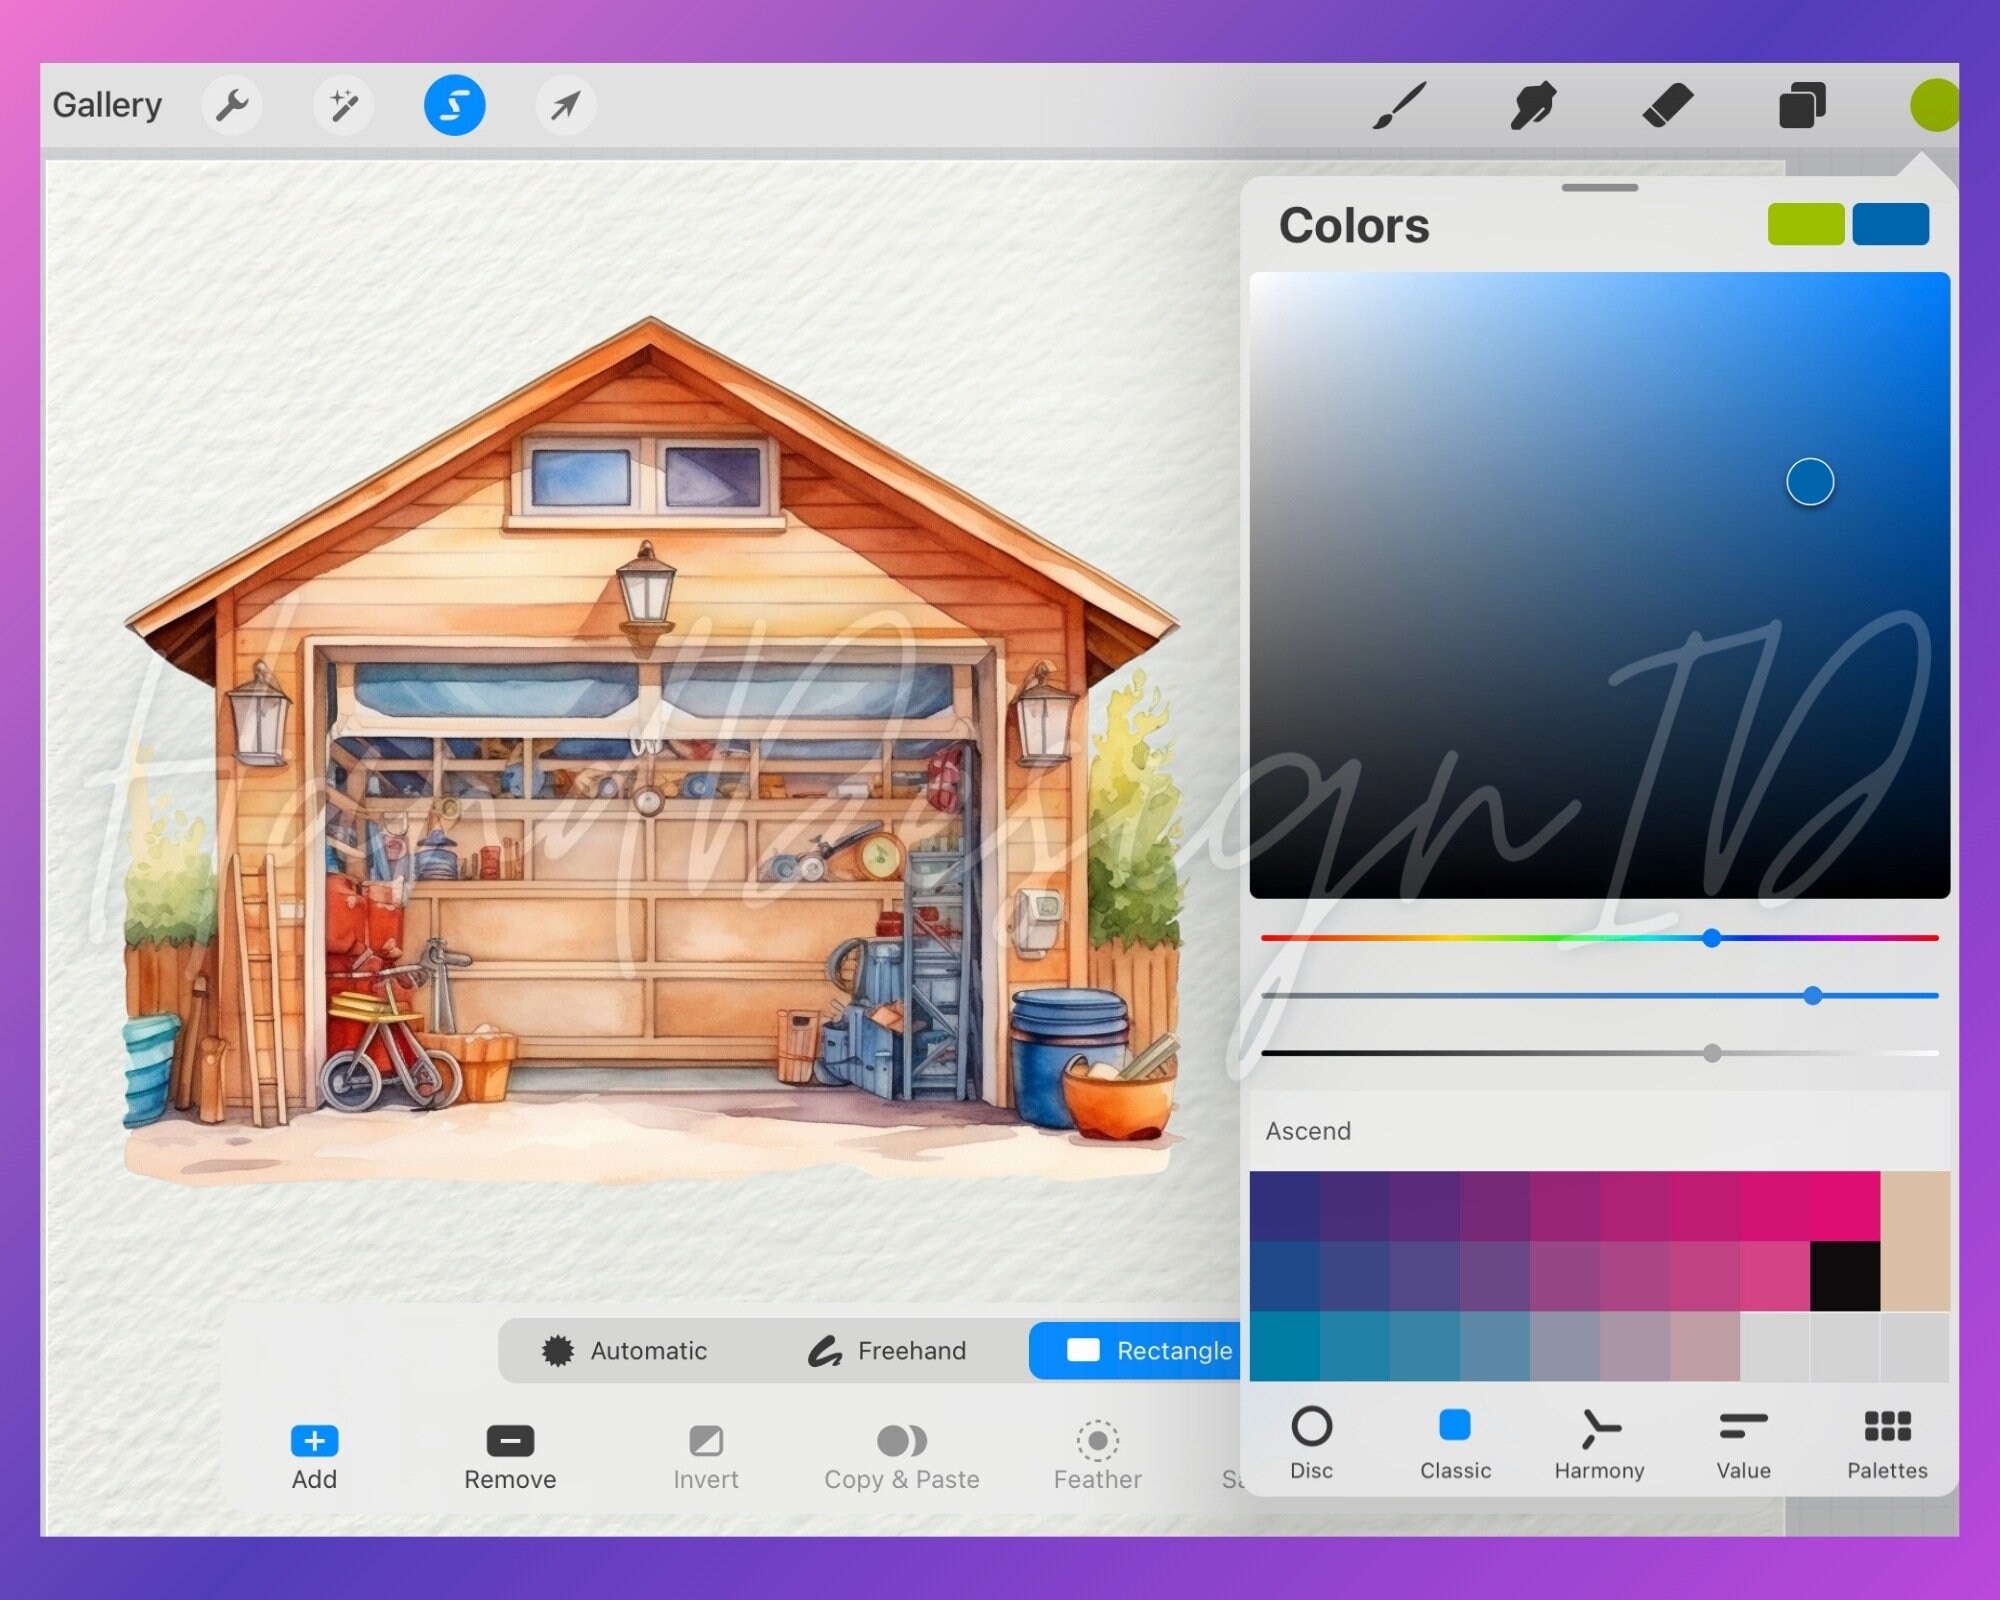
Task: Open the Gallery
Action: coord(109,104)
